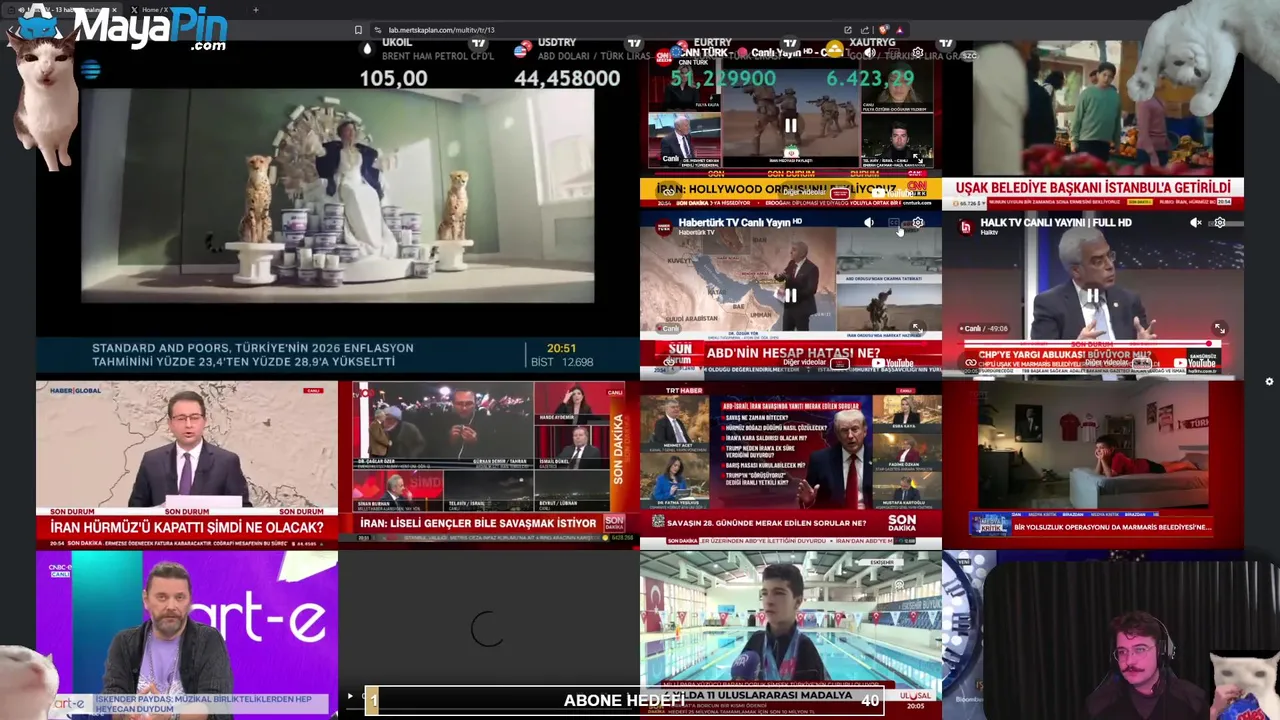Select the LİSELİ GENÇLER SON DAKİKA stream tile
Viewport: 1280px width, 720px height.
click(489, 465)
